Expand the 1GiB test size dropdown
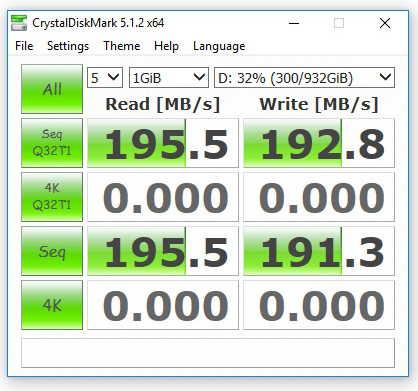Screen dimensions: 418x391 [169, 78]
